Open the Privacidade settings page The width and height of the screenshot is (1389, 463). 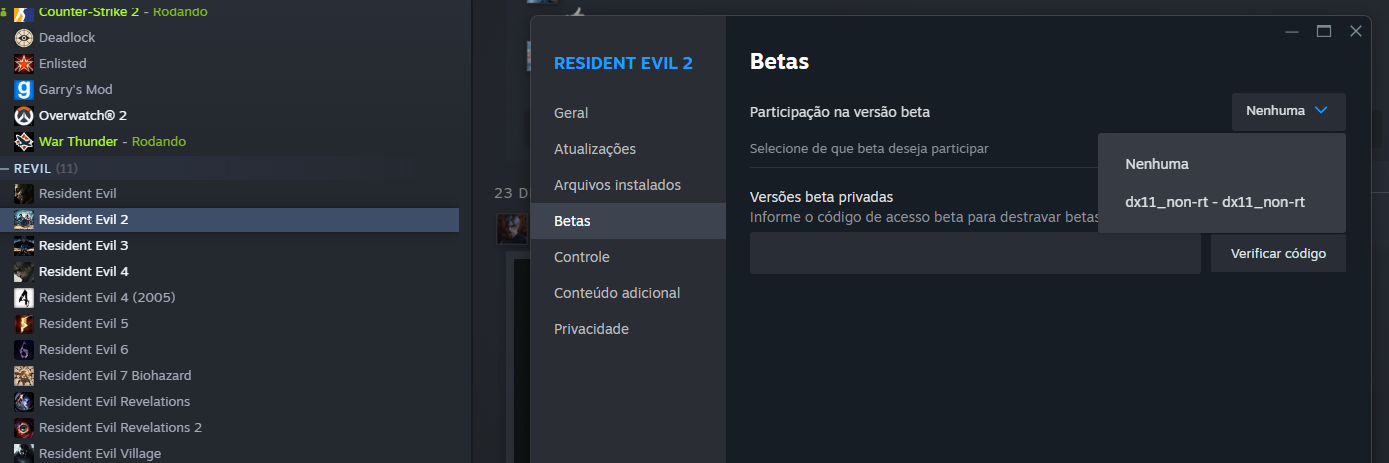coord(591,329)
